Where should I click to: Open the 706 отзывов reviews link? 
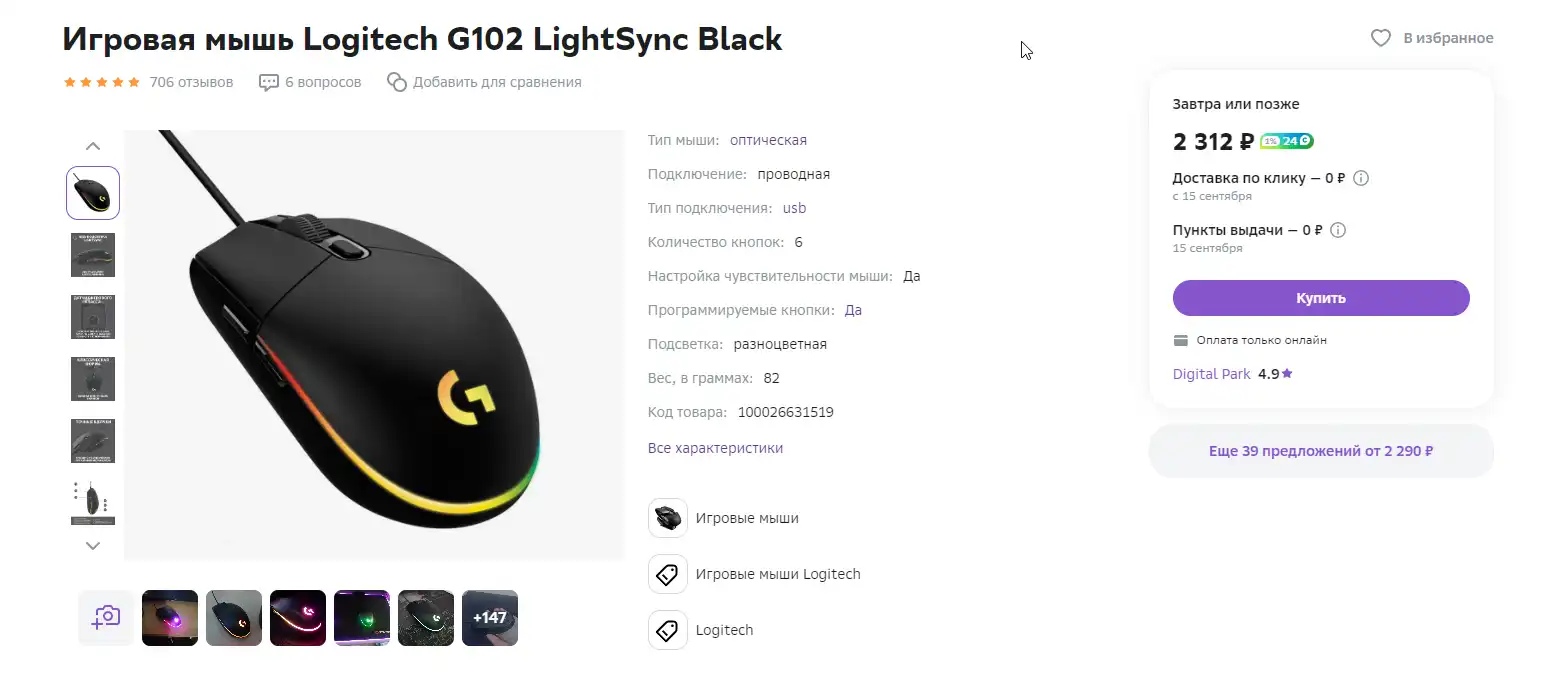pyautogui.click(x=191, y=82)
